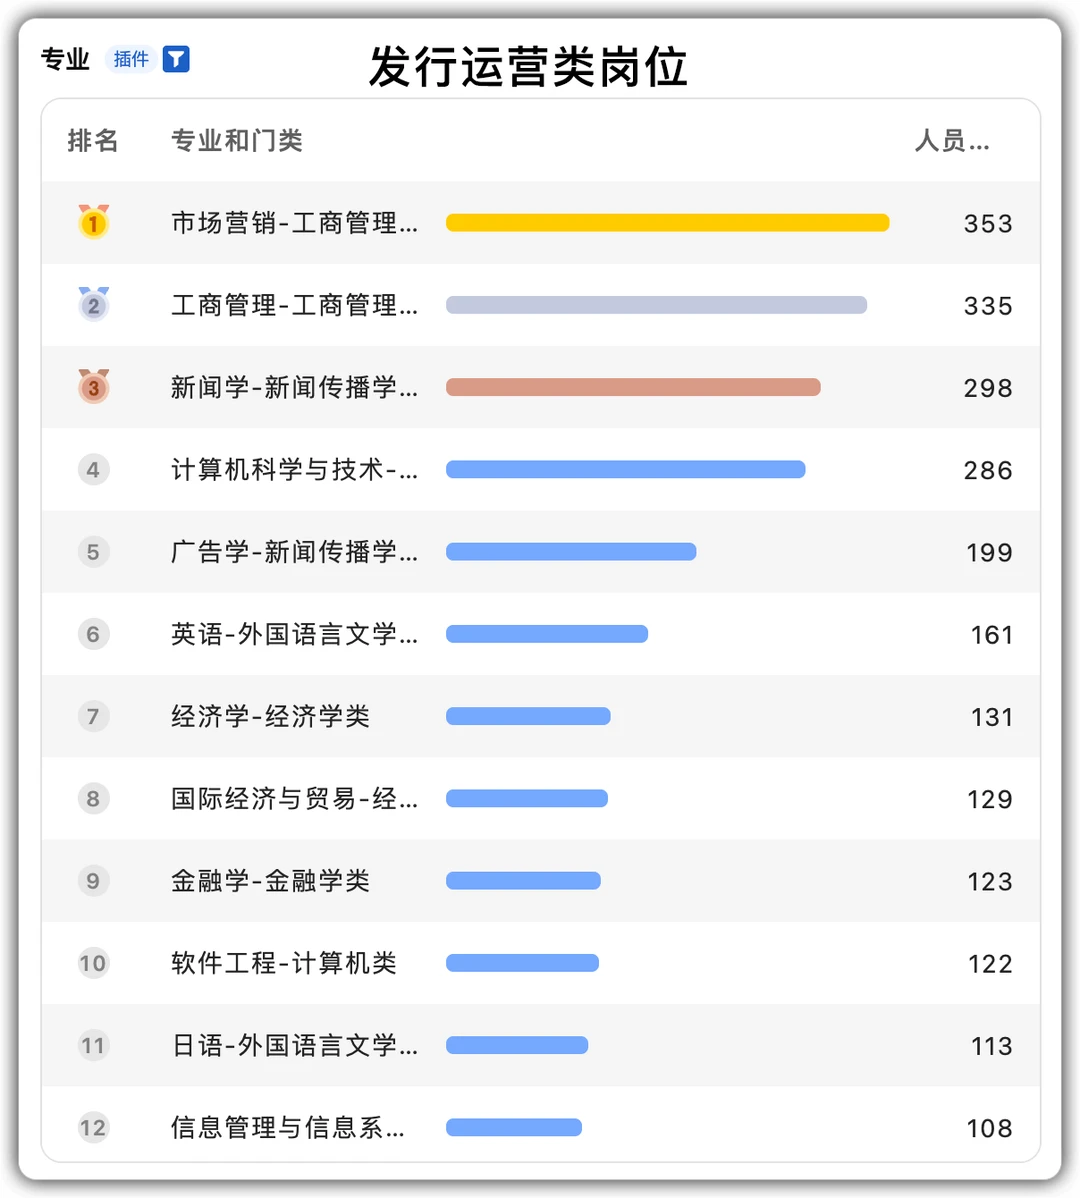Click the 软件工程-计算机类 entry
The image size is (1080, 1198).
[x=284, y=963]
